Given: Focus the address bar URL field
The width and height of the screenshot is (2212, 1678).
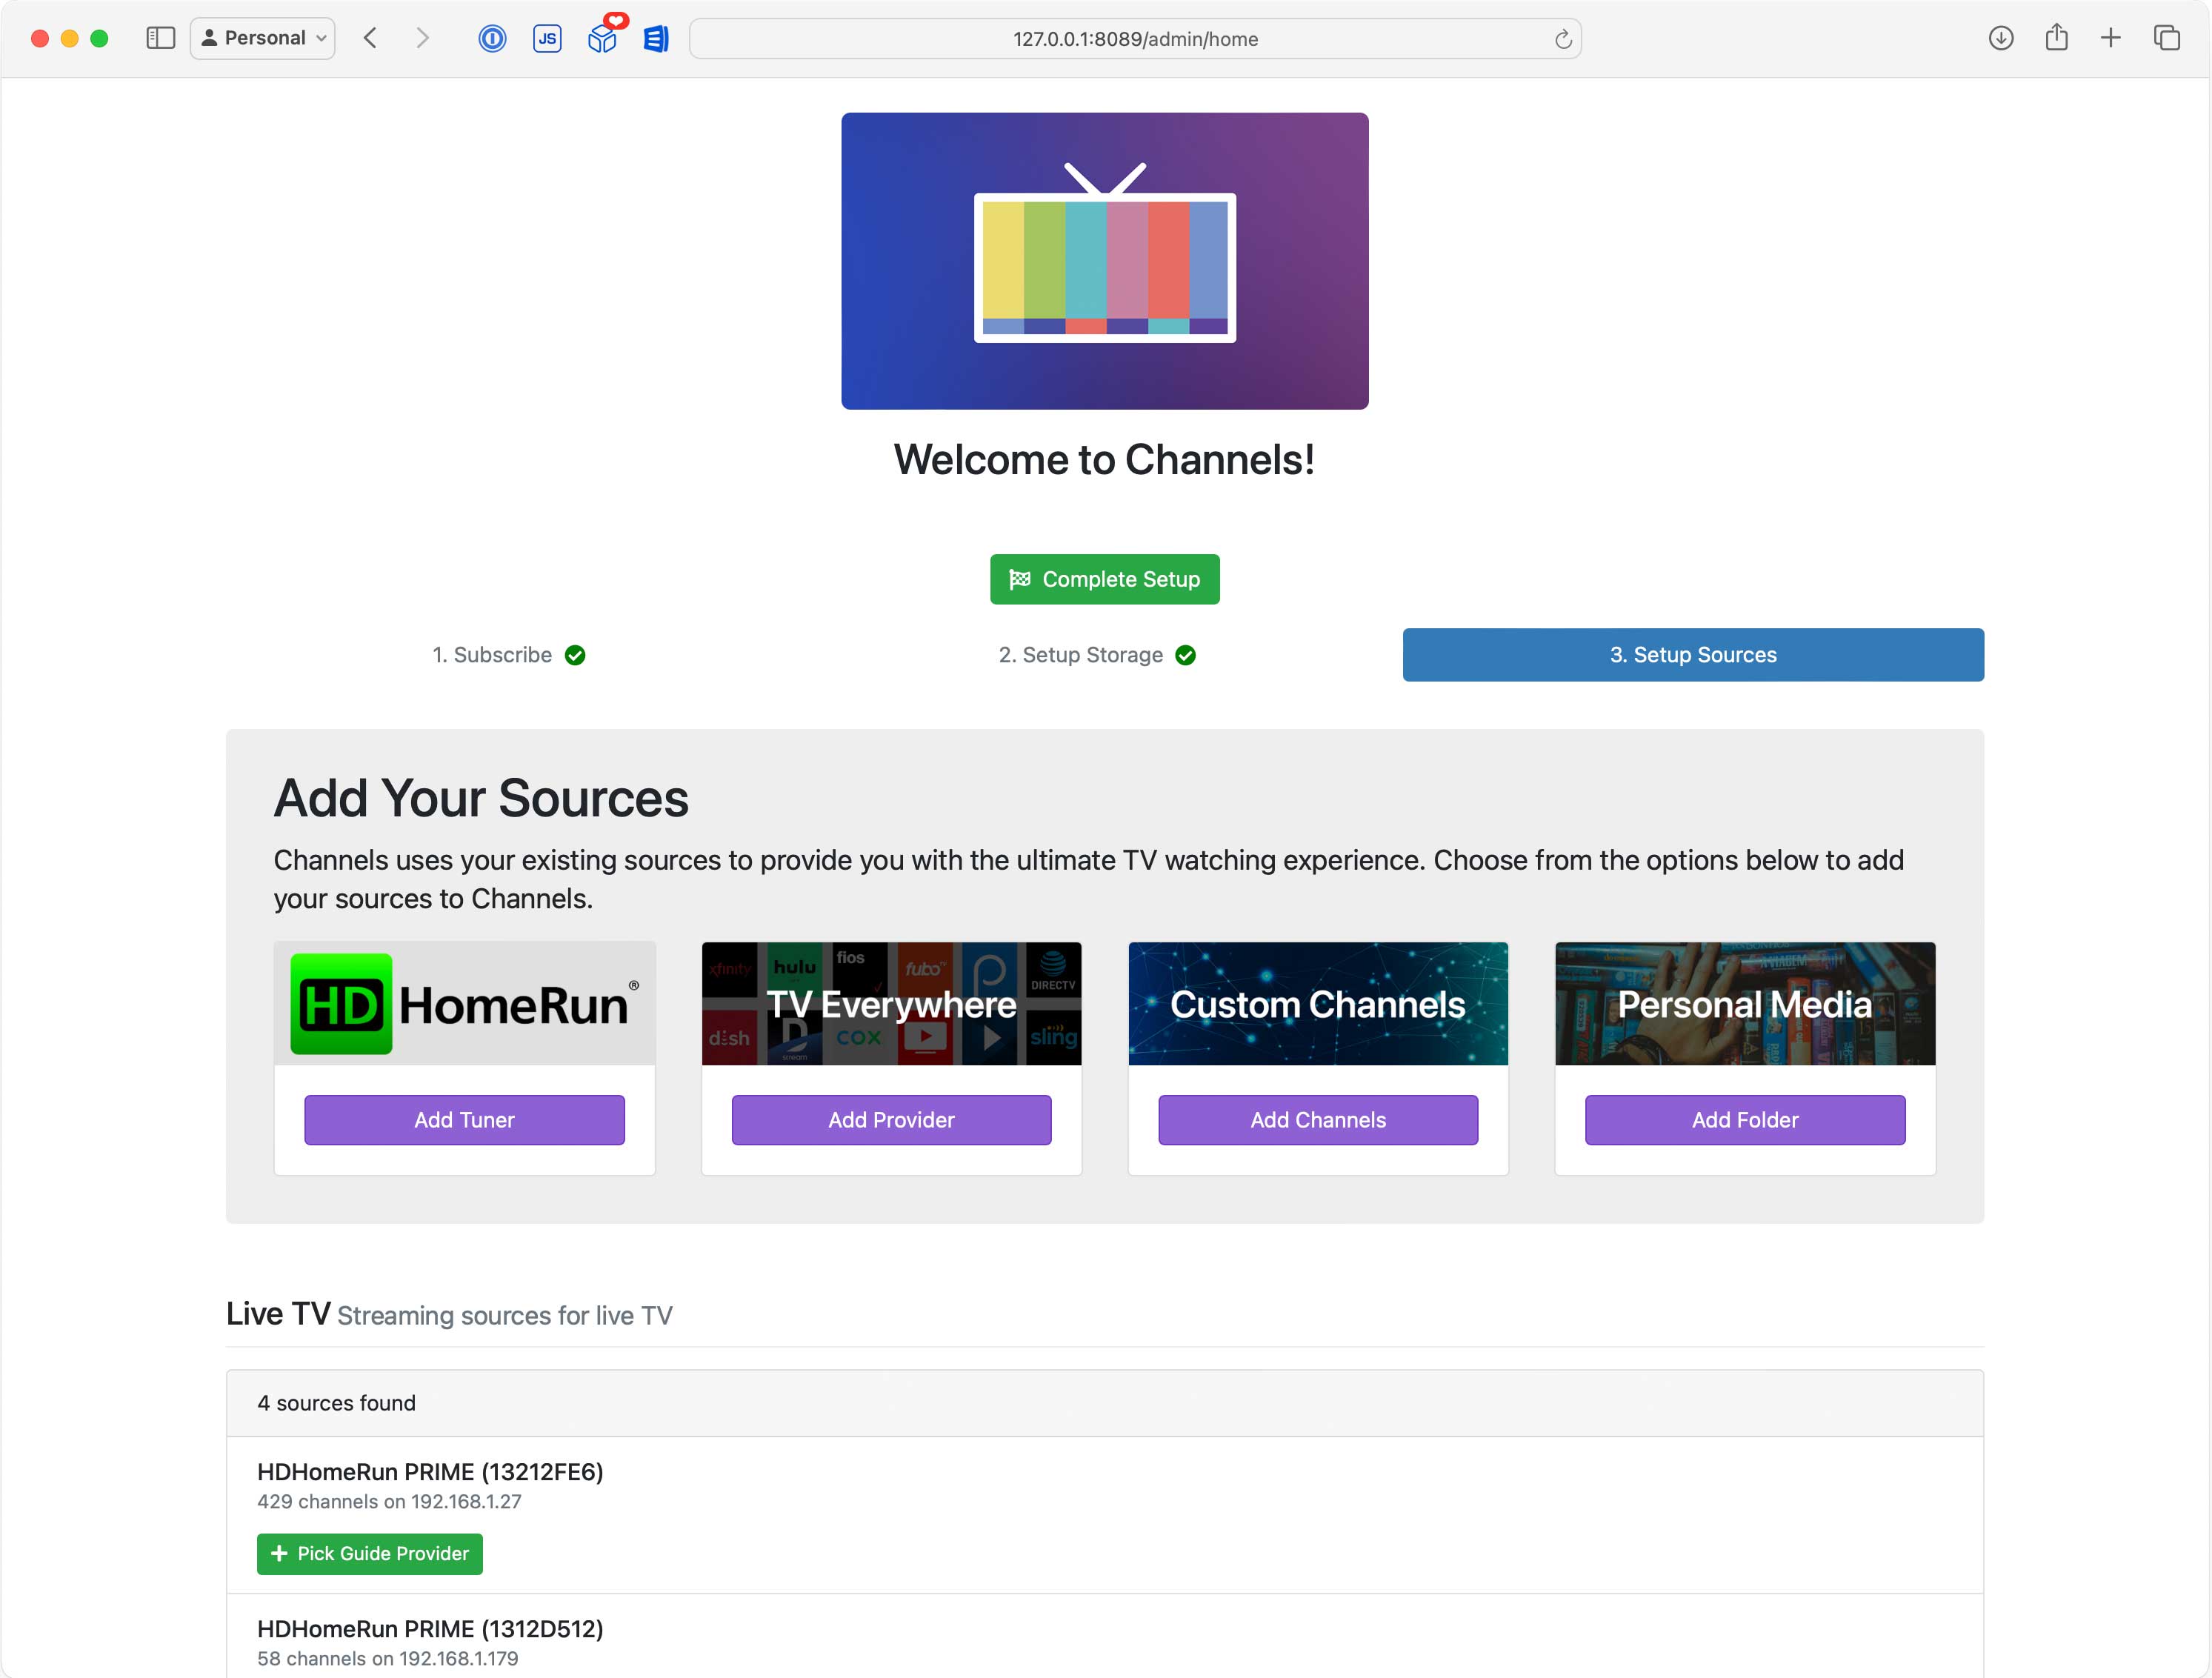Looking at the screenshot, I should 1134,39.
